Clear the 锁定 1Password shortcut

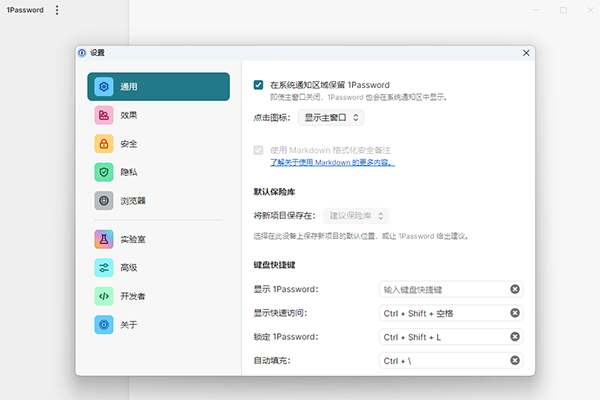click(515, 337)
